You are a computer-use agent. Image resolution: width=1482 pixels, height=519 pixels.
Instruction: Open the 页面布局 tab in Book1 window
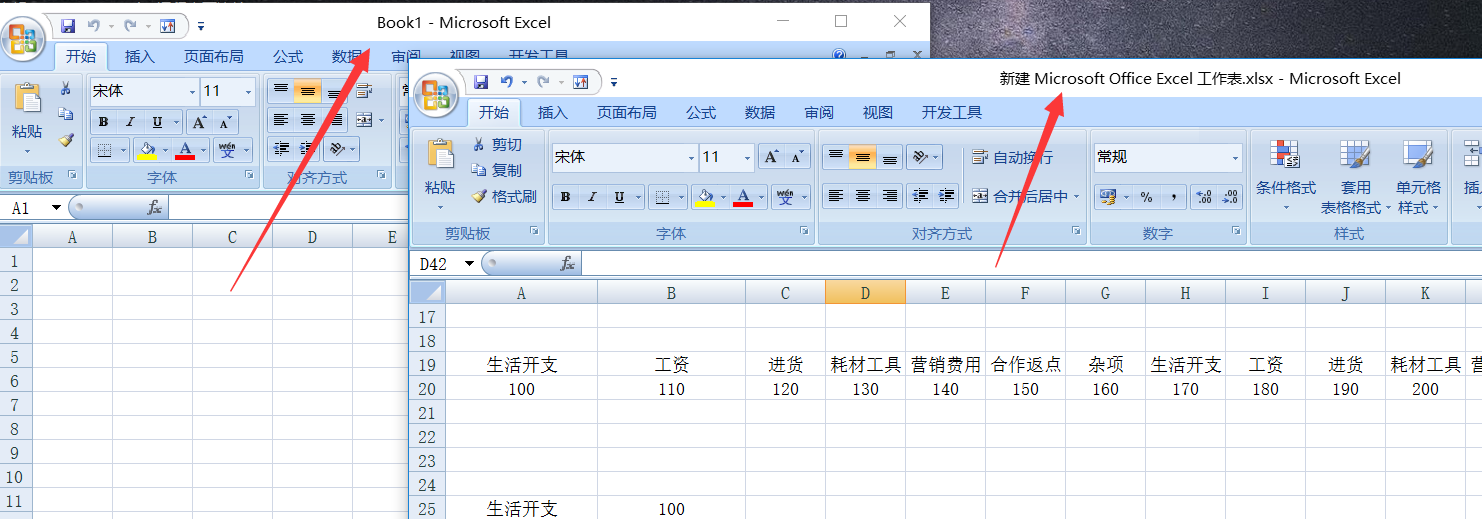pos(213,57)
